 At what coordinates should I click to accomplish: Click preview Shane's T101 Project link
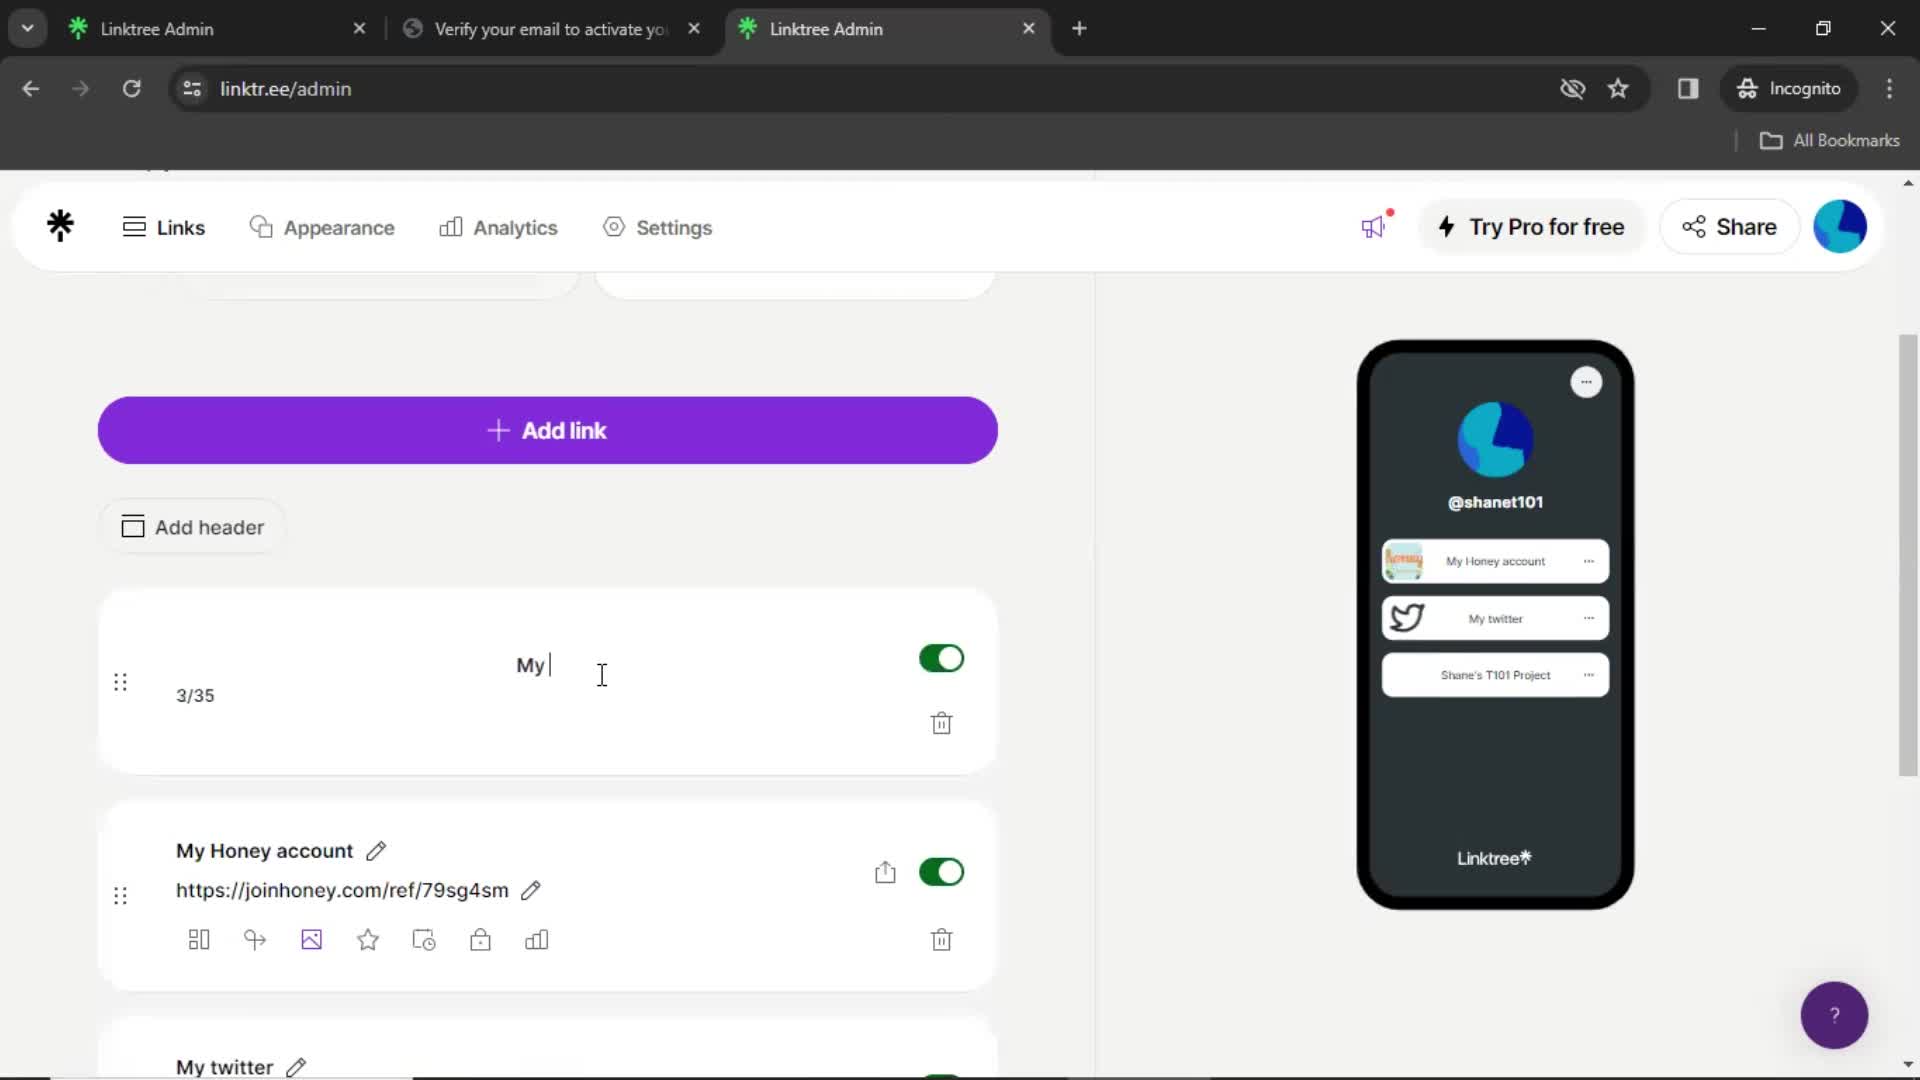[x=1495, y=676]
